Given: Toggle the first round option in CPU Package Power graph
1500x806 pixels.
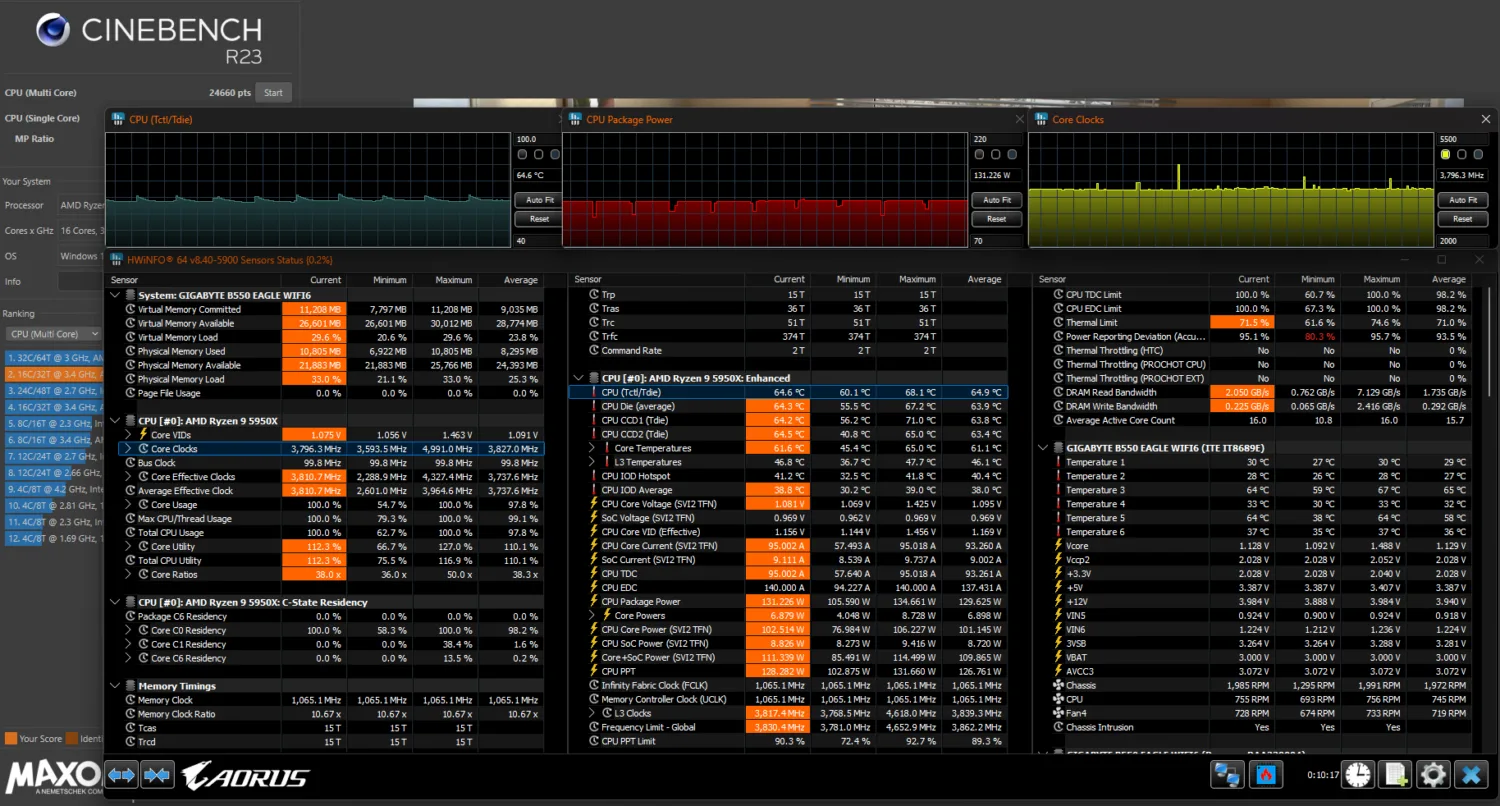Looking at the screenshot, I should click(x=980, y=155).
